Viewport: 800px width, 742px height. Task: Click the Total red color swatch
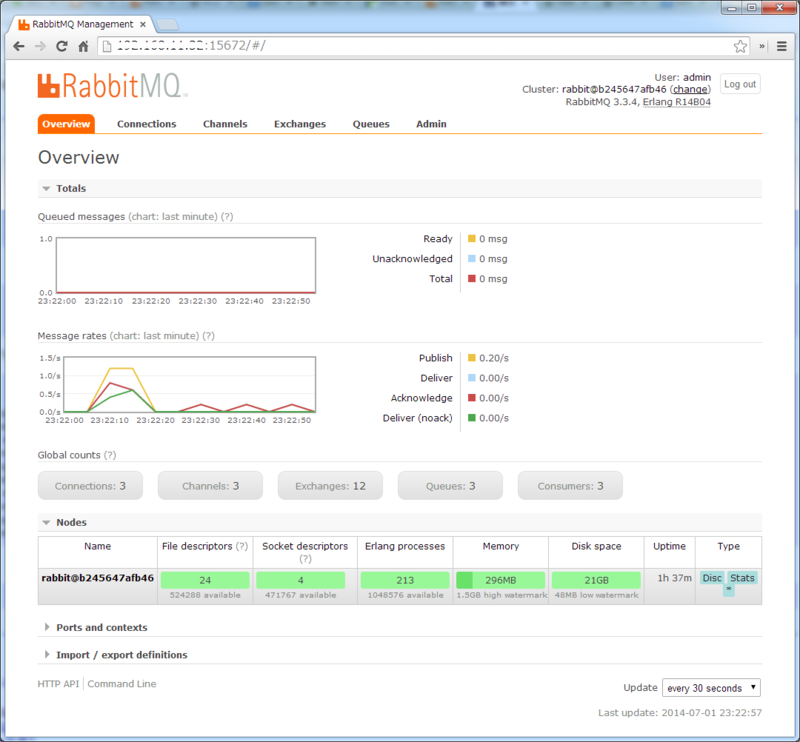[471, 278]
